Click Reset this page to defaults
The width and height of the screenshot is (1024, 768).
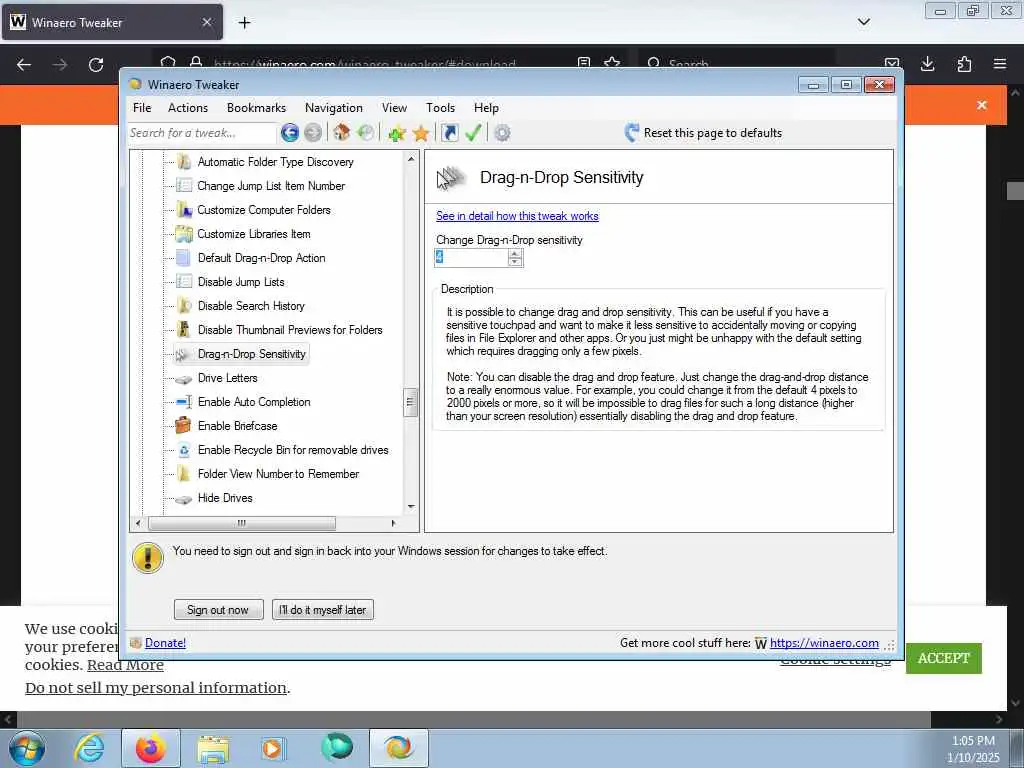click(x=703, y=133)
